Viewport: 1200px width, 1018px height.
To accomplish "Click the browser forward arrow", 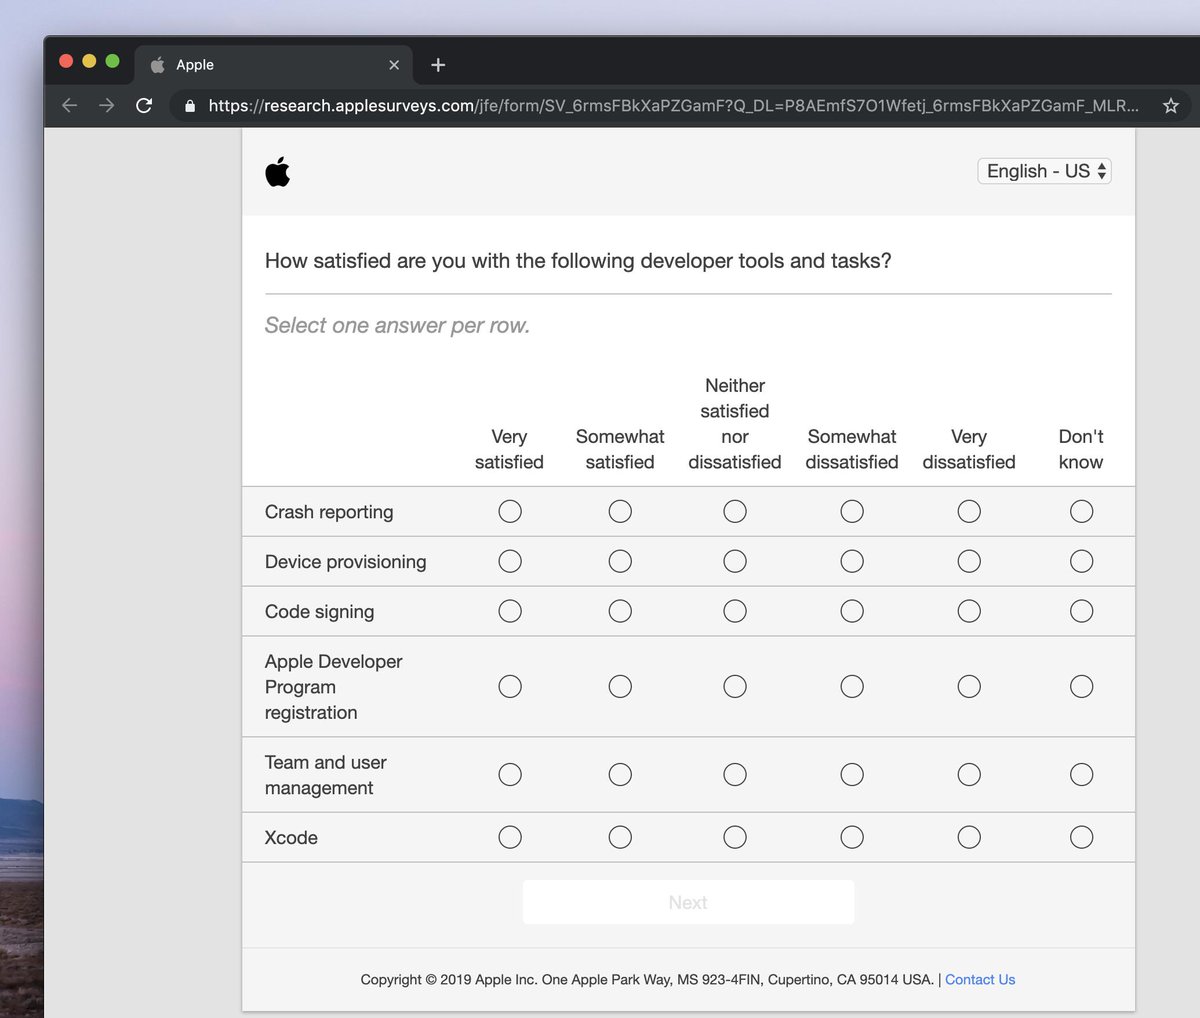I will click(x=107, y=106).
